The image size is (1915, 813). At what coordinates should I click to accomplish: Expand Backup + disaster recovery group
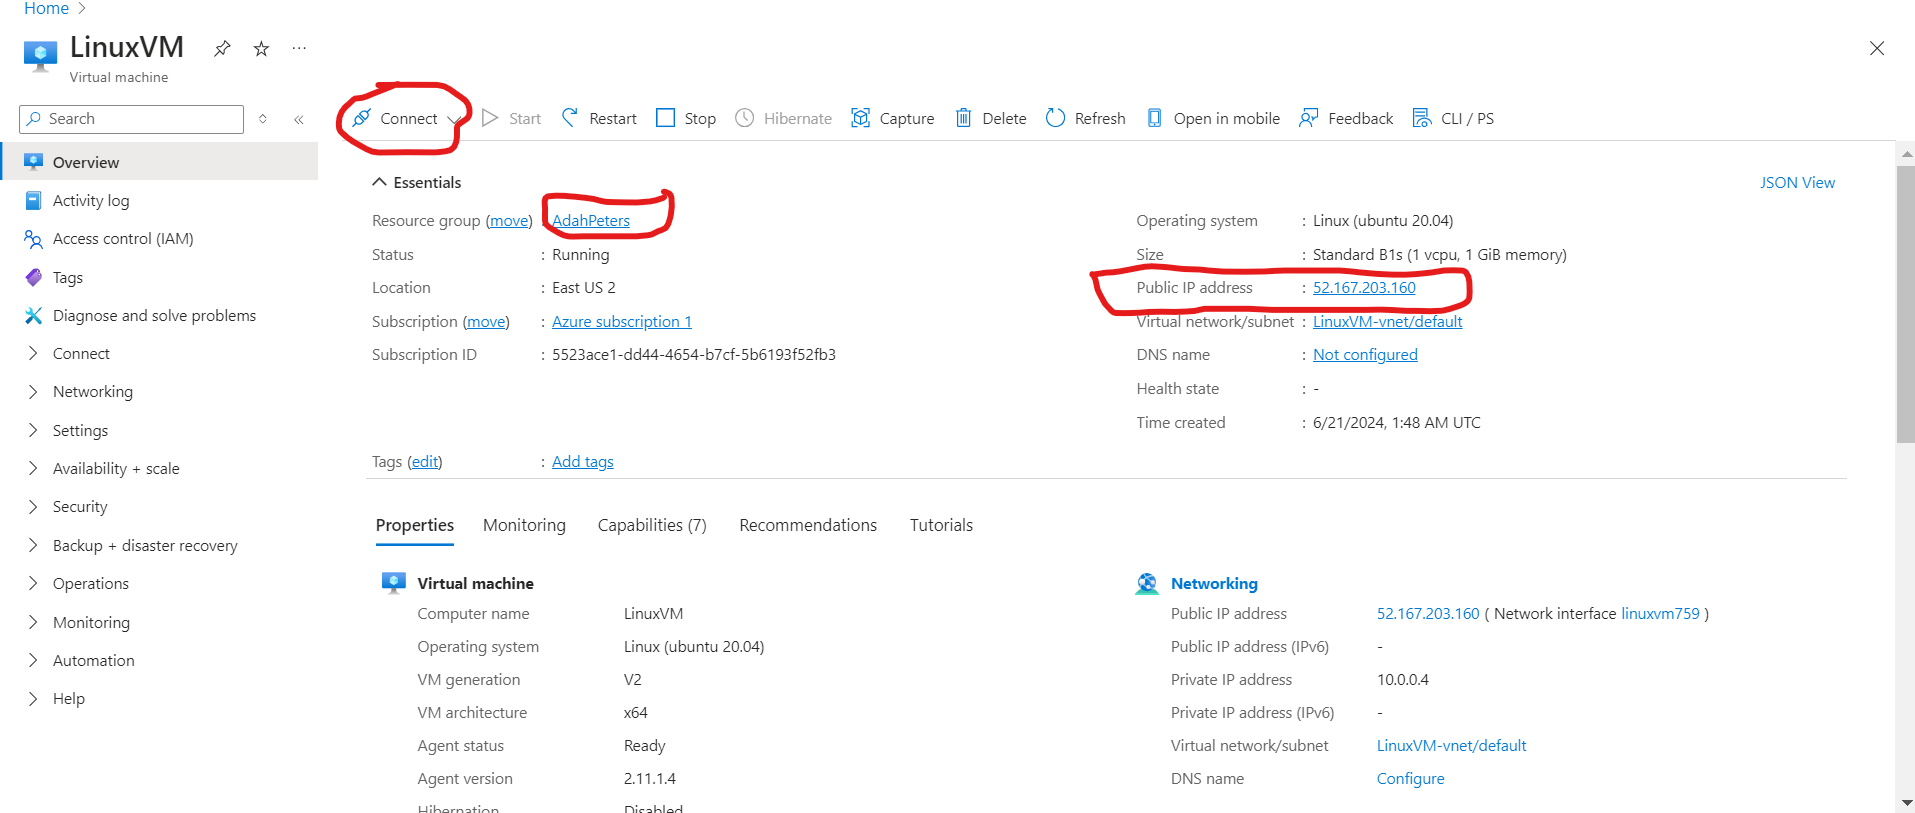(33, 545)
